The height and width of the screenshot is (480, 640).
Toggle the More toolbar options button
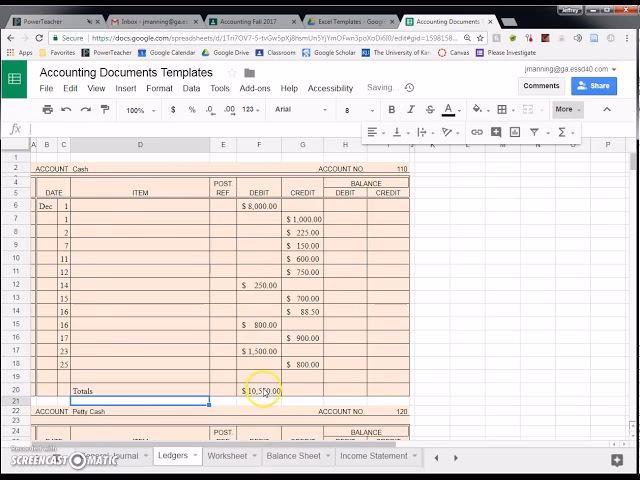(567, 110)
